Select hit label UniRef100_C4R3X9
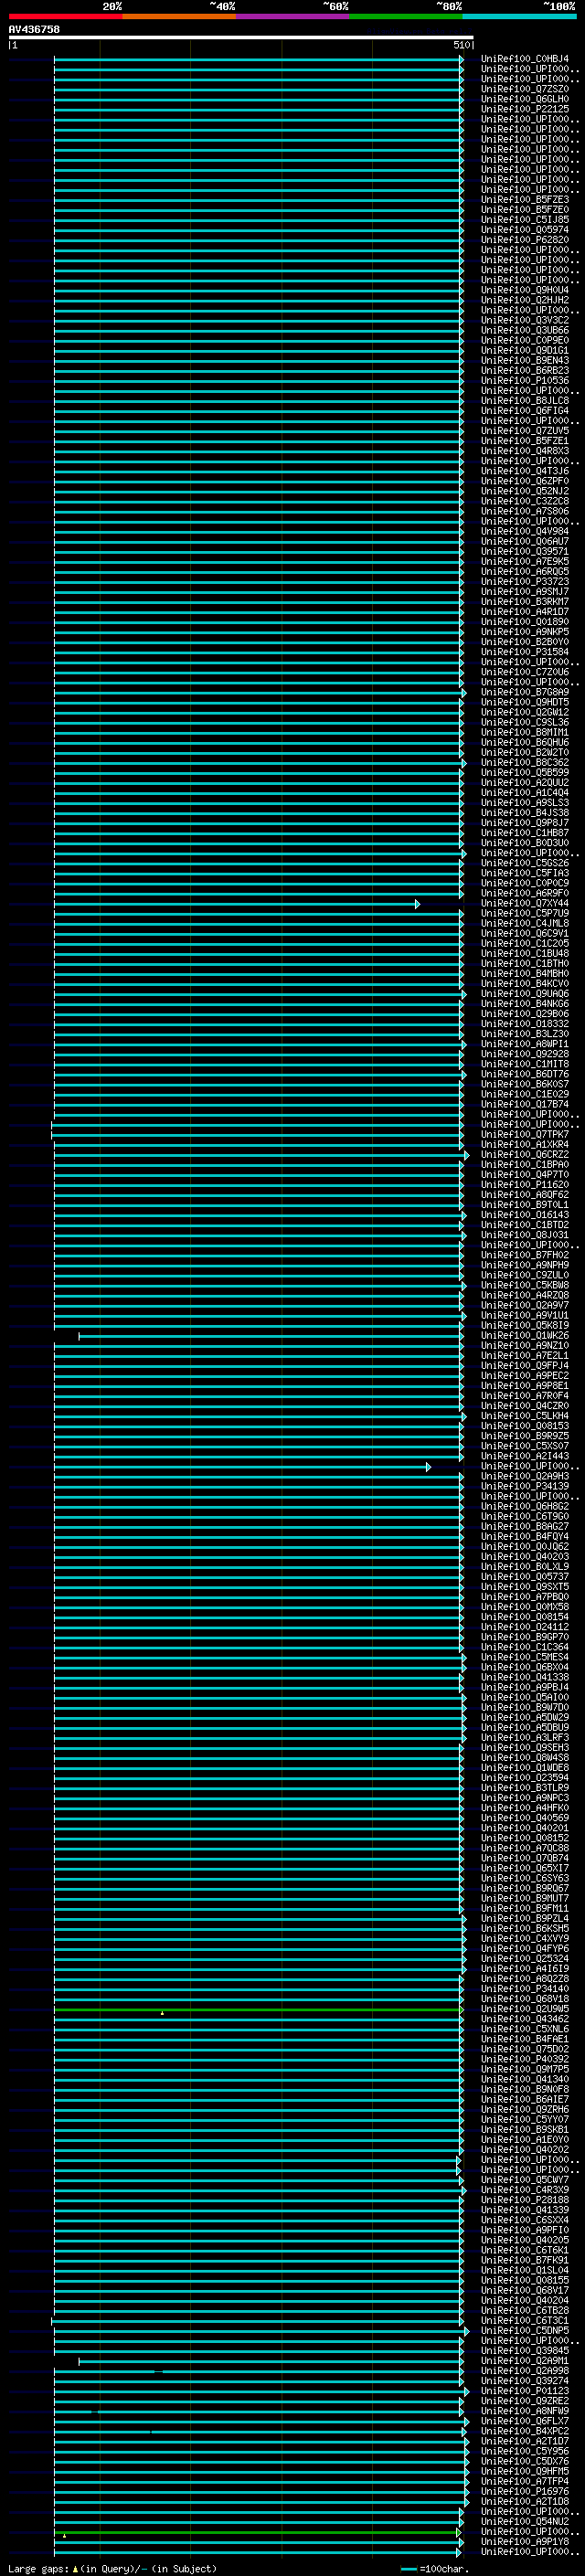 point(524,2190)
